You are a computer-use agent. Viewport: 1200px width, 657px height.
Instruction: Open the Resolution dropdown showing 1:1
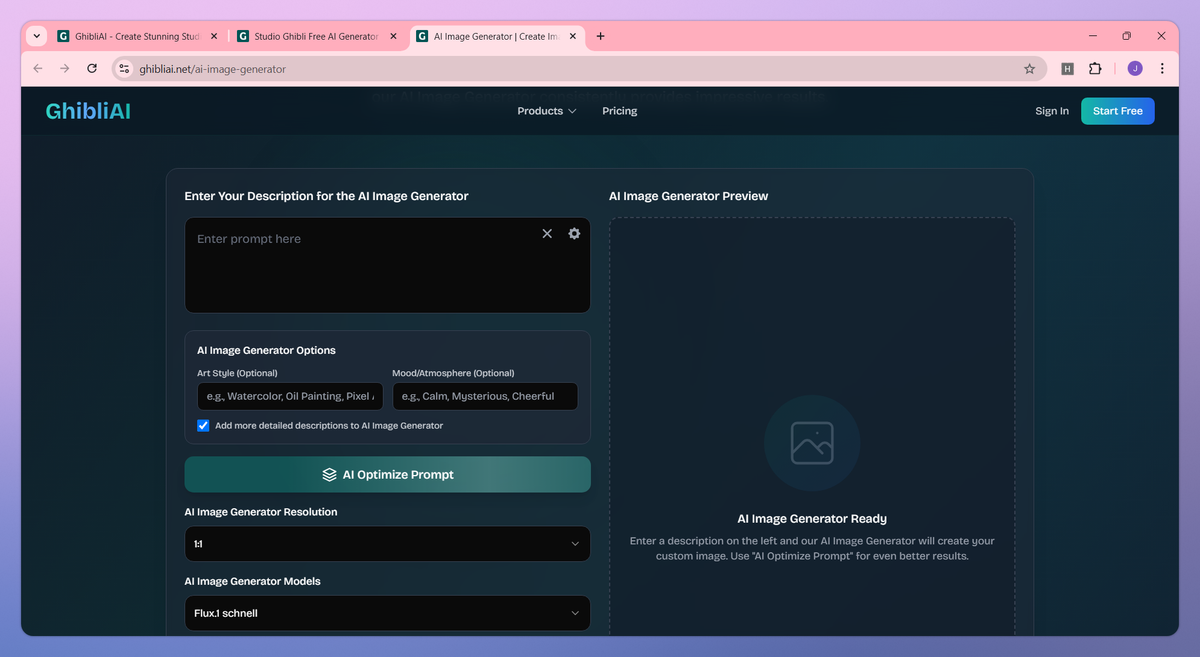[x=387, y=544]
